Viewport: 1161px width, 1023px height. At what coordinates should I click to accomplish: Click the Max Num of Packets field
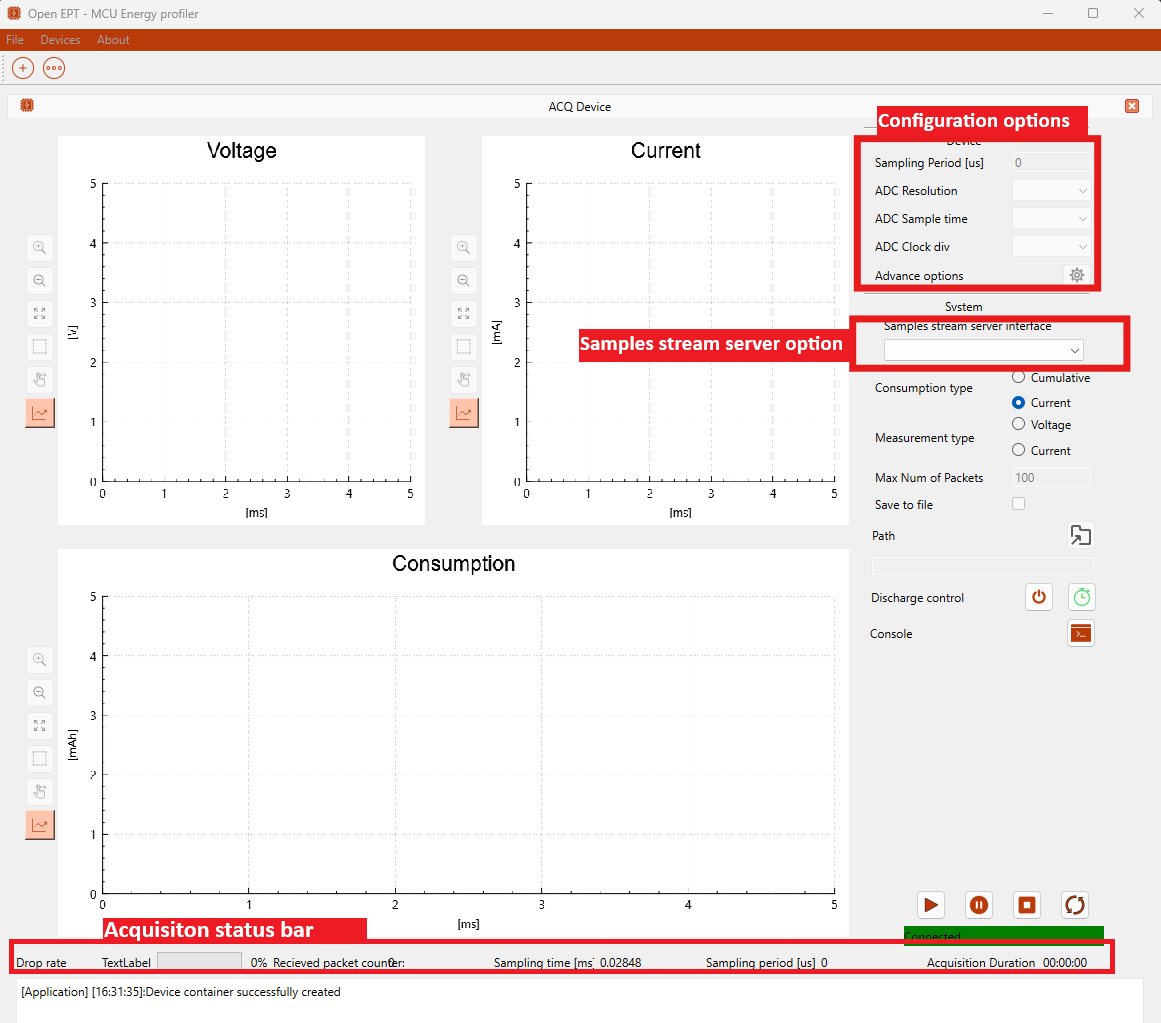[x=1051, y=478]
